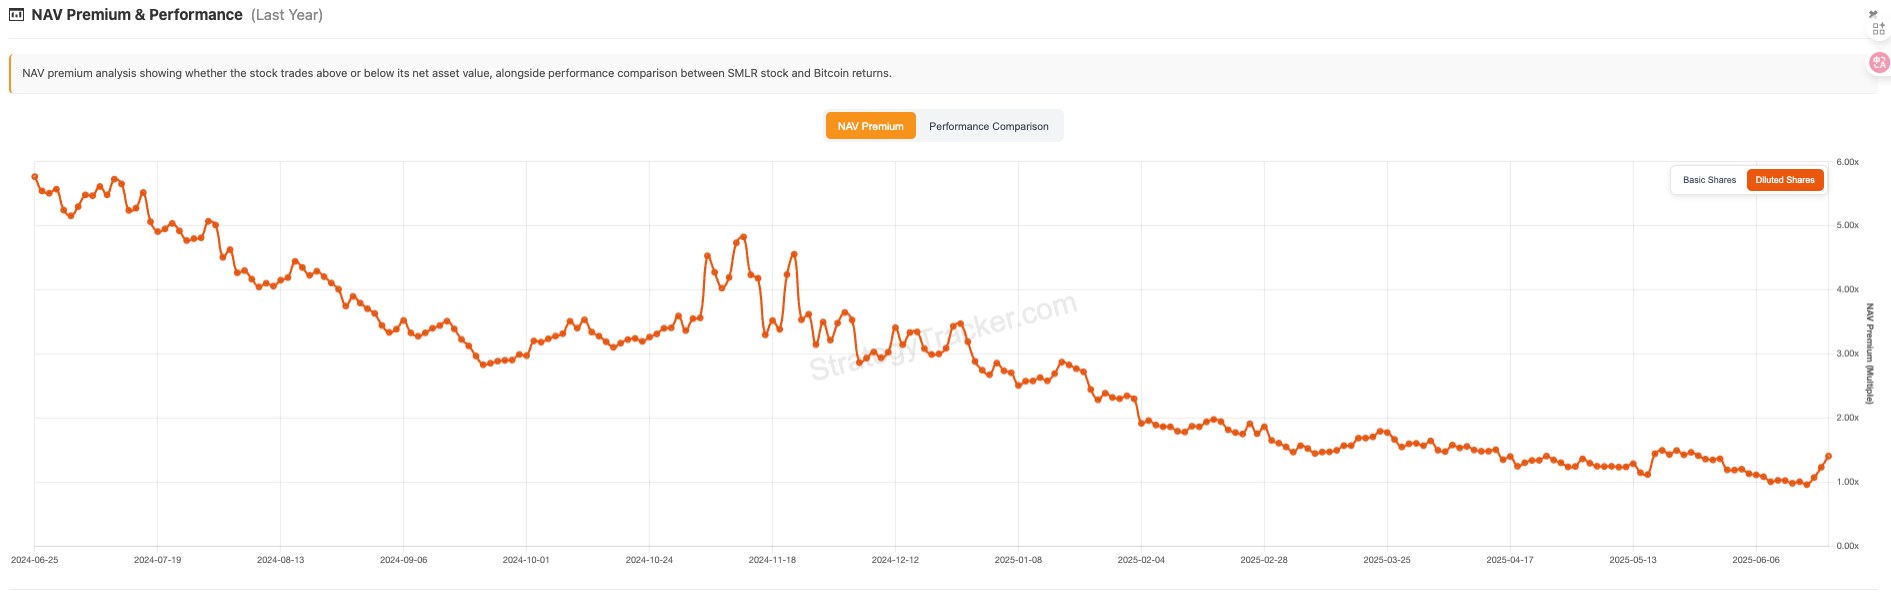Click the NAV premium analysis description banner
Image resolution: width=1891 pixels, height=599 pixels.
click(457, 73)
